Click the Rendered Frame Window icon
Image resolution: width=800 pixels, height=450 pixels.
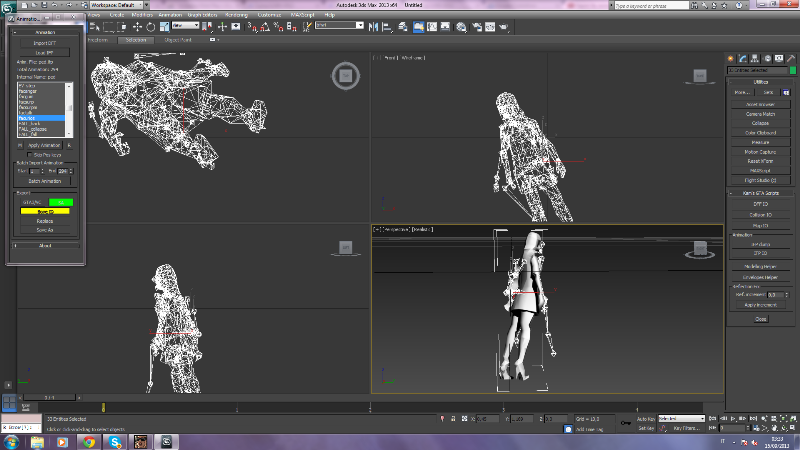pos(490,27)
